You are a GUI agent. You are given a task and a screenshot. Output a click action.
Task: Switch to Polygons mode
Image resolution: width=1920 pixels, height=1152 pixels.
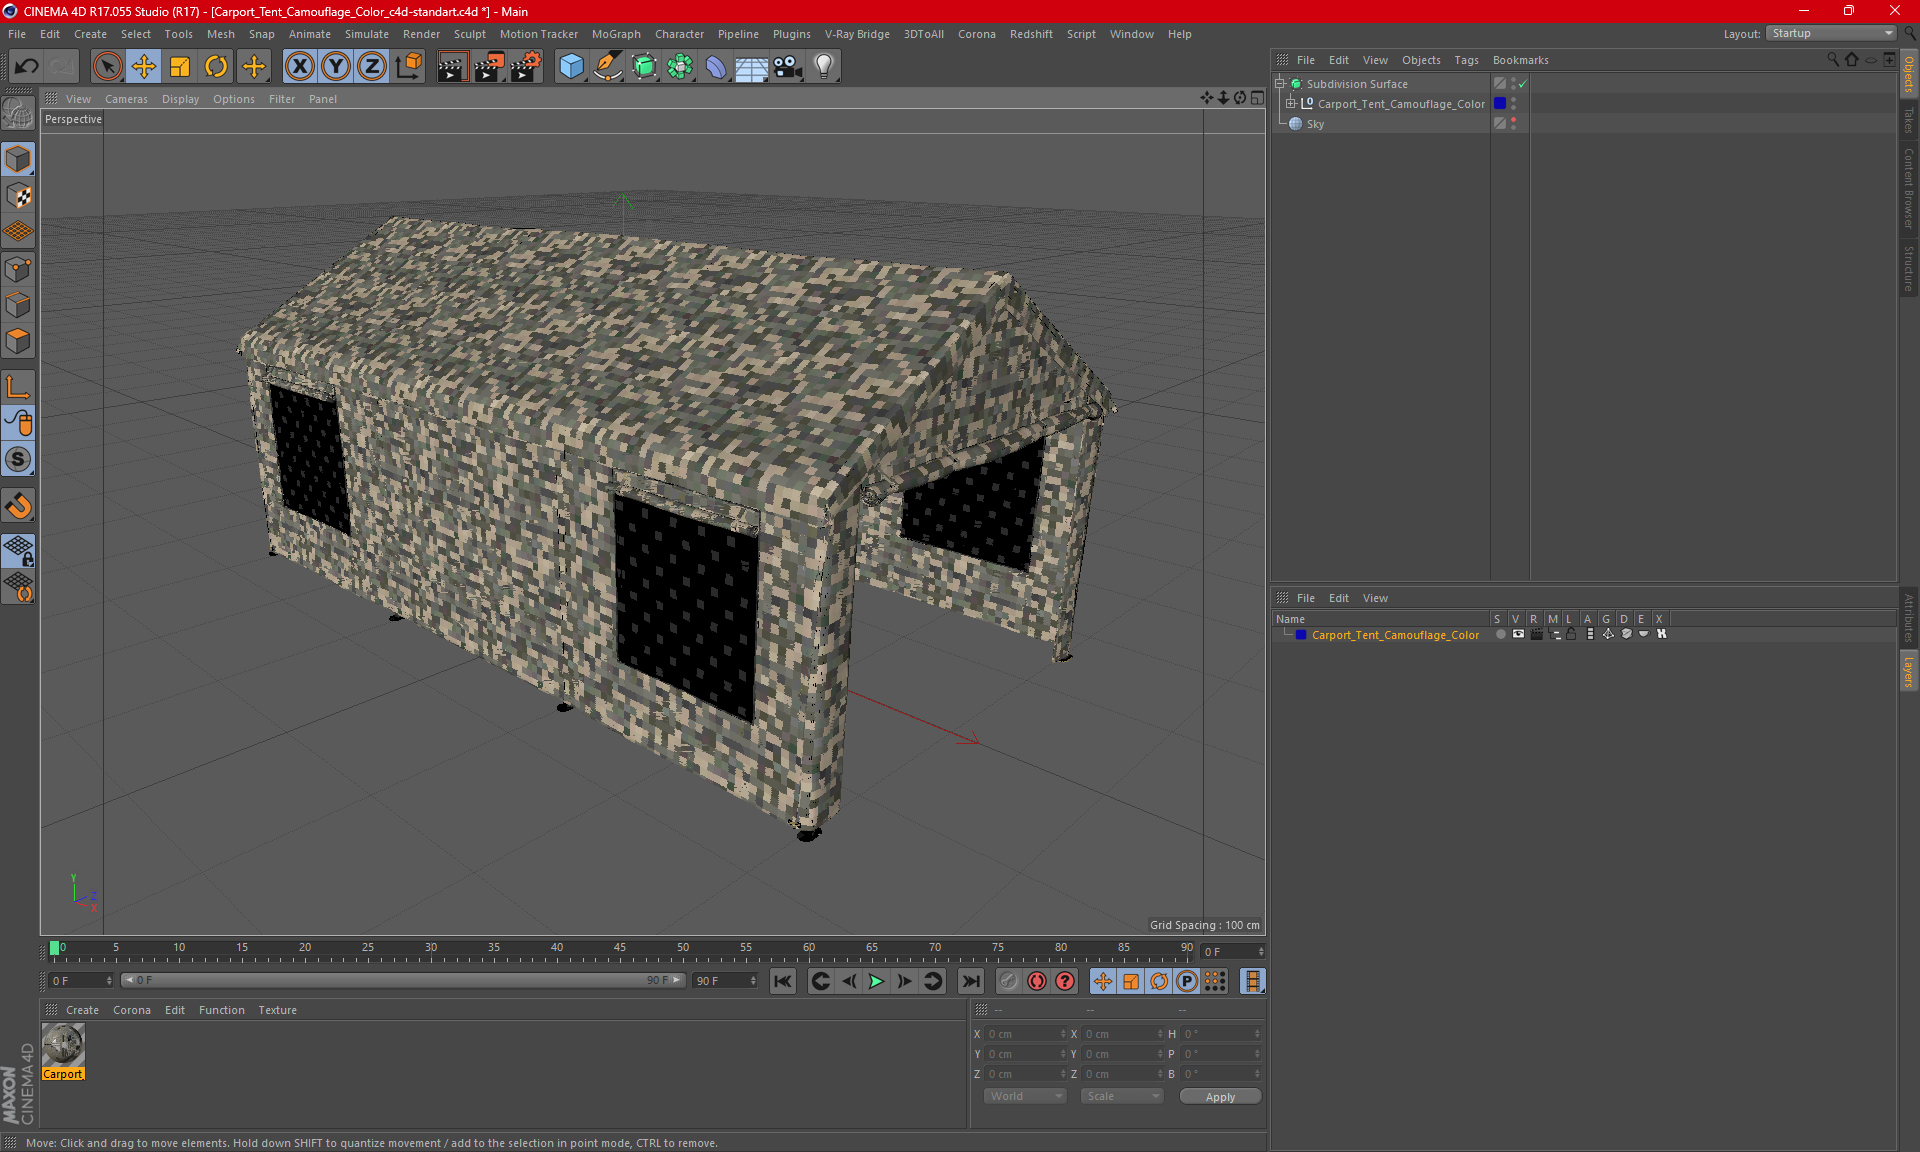click(x=18, y=341)
